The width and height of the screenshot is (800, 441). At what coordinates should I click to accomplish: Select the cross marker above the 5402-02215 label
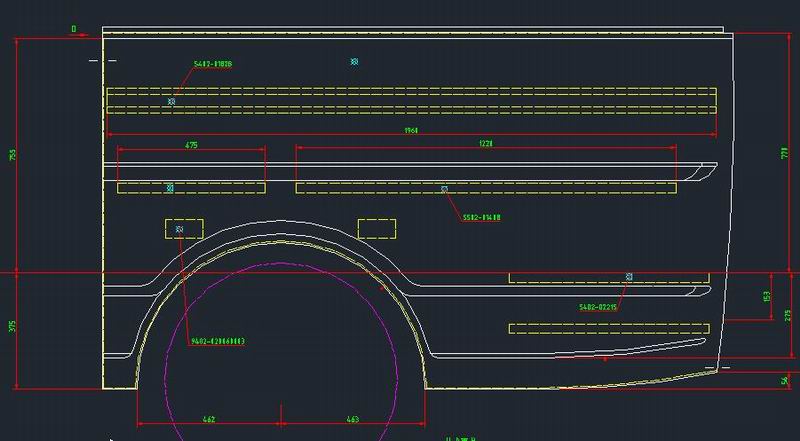tap(629, 276)
